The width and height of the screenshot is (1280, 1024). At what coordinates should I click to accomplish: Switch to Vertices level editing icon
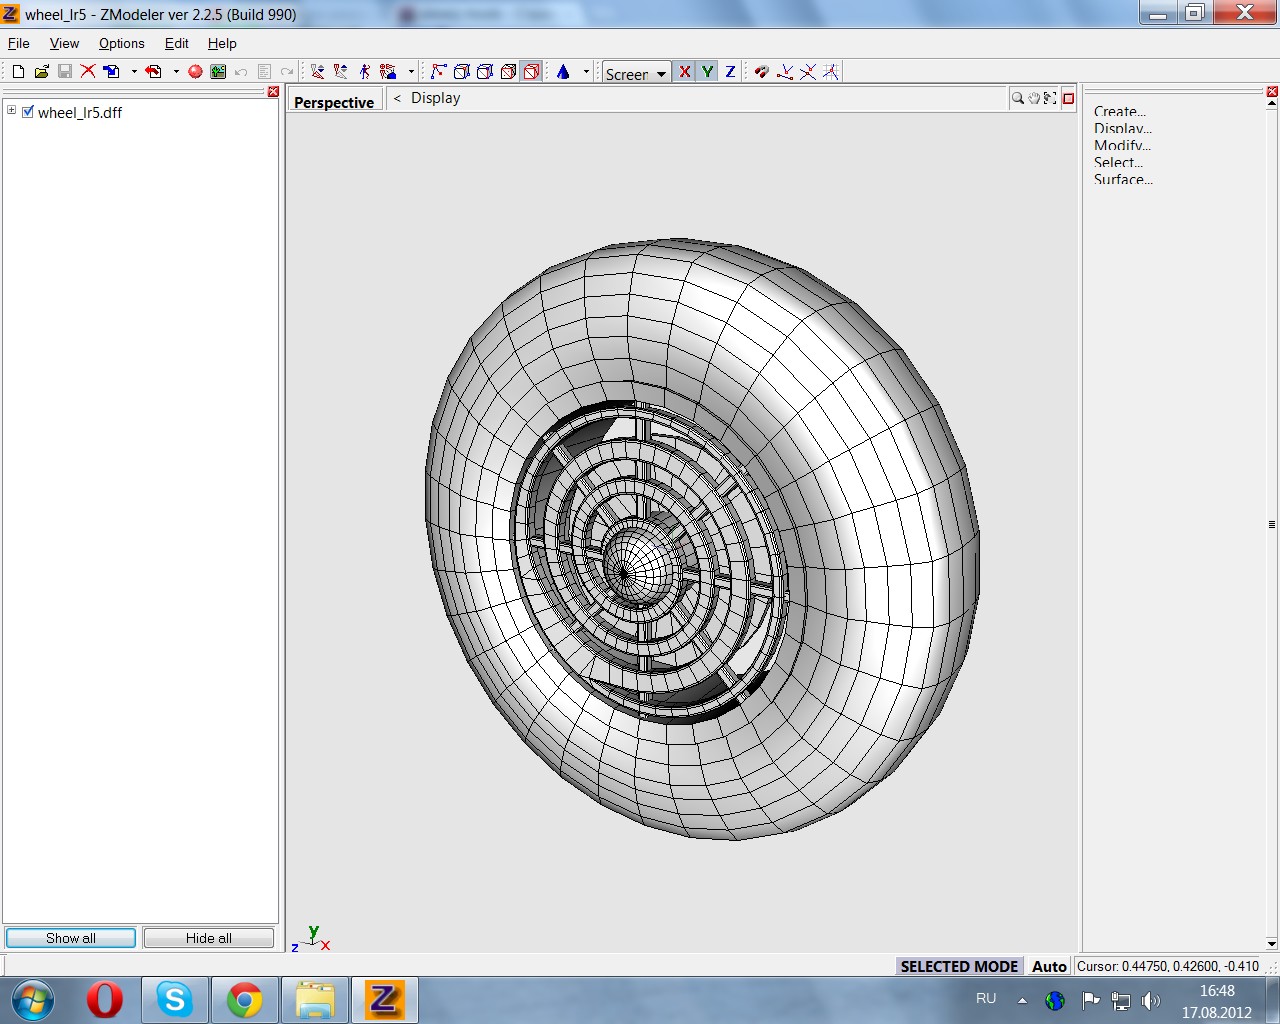click(438, 72)
